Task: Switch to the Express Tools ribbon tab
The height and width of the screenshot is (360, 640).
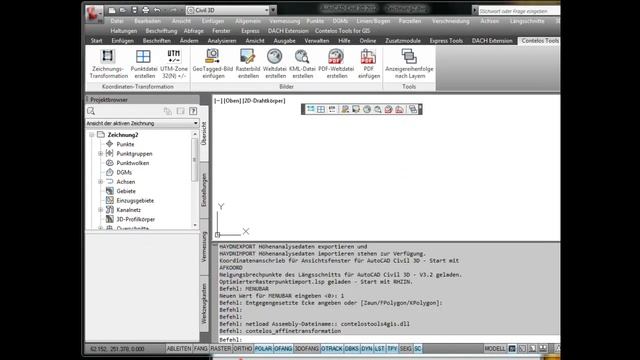Action: pos(446,41)
